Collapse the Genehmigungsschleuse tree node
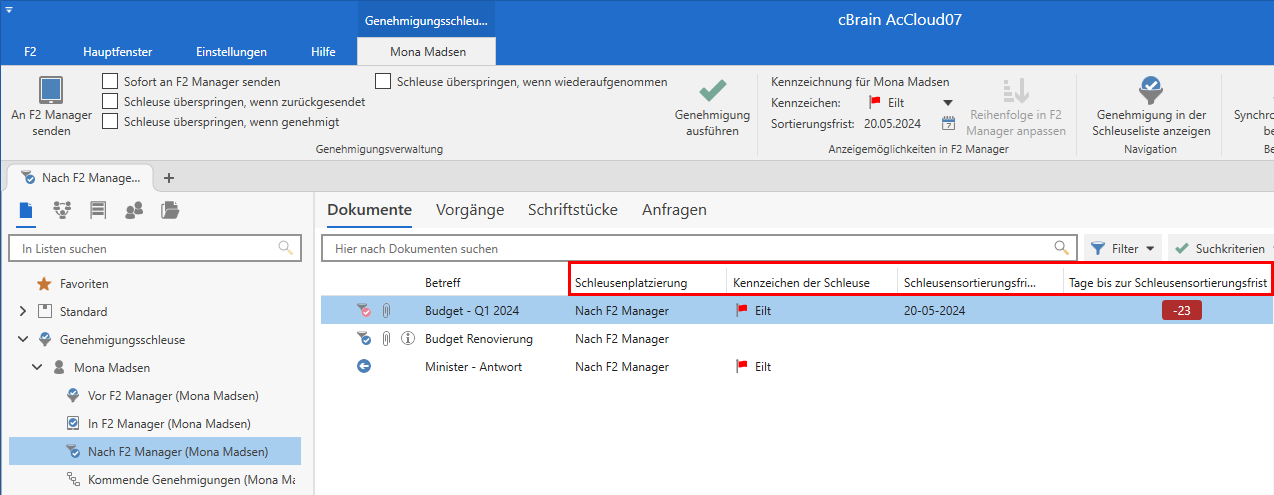 22,340
